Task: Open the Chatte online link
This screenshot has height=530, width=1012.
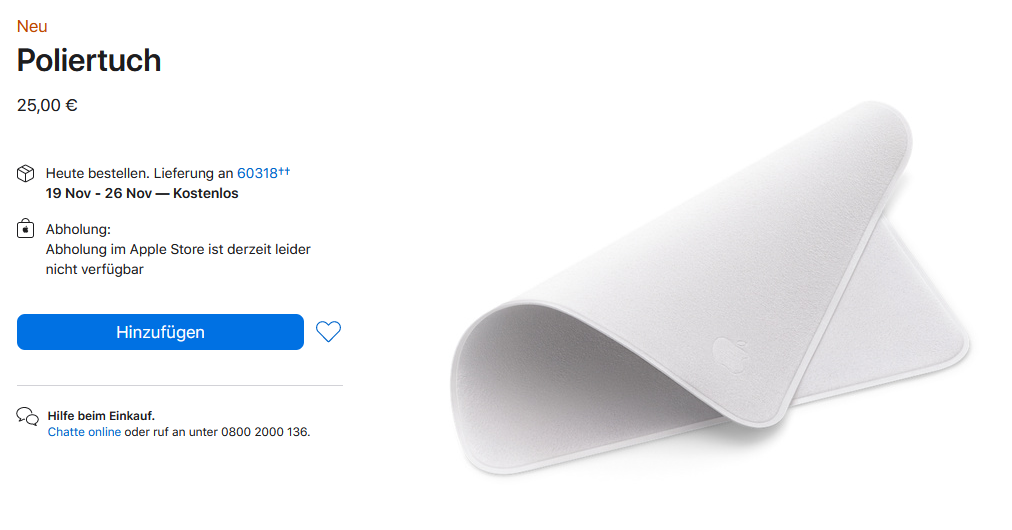Action: (84, 432)
